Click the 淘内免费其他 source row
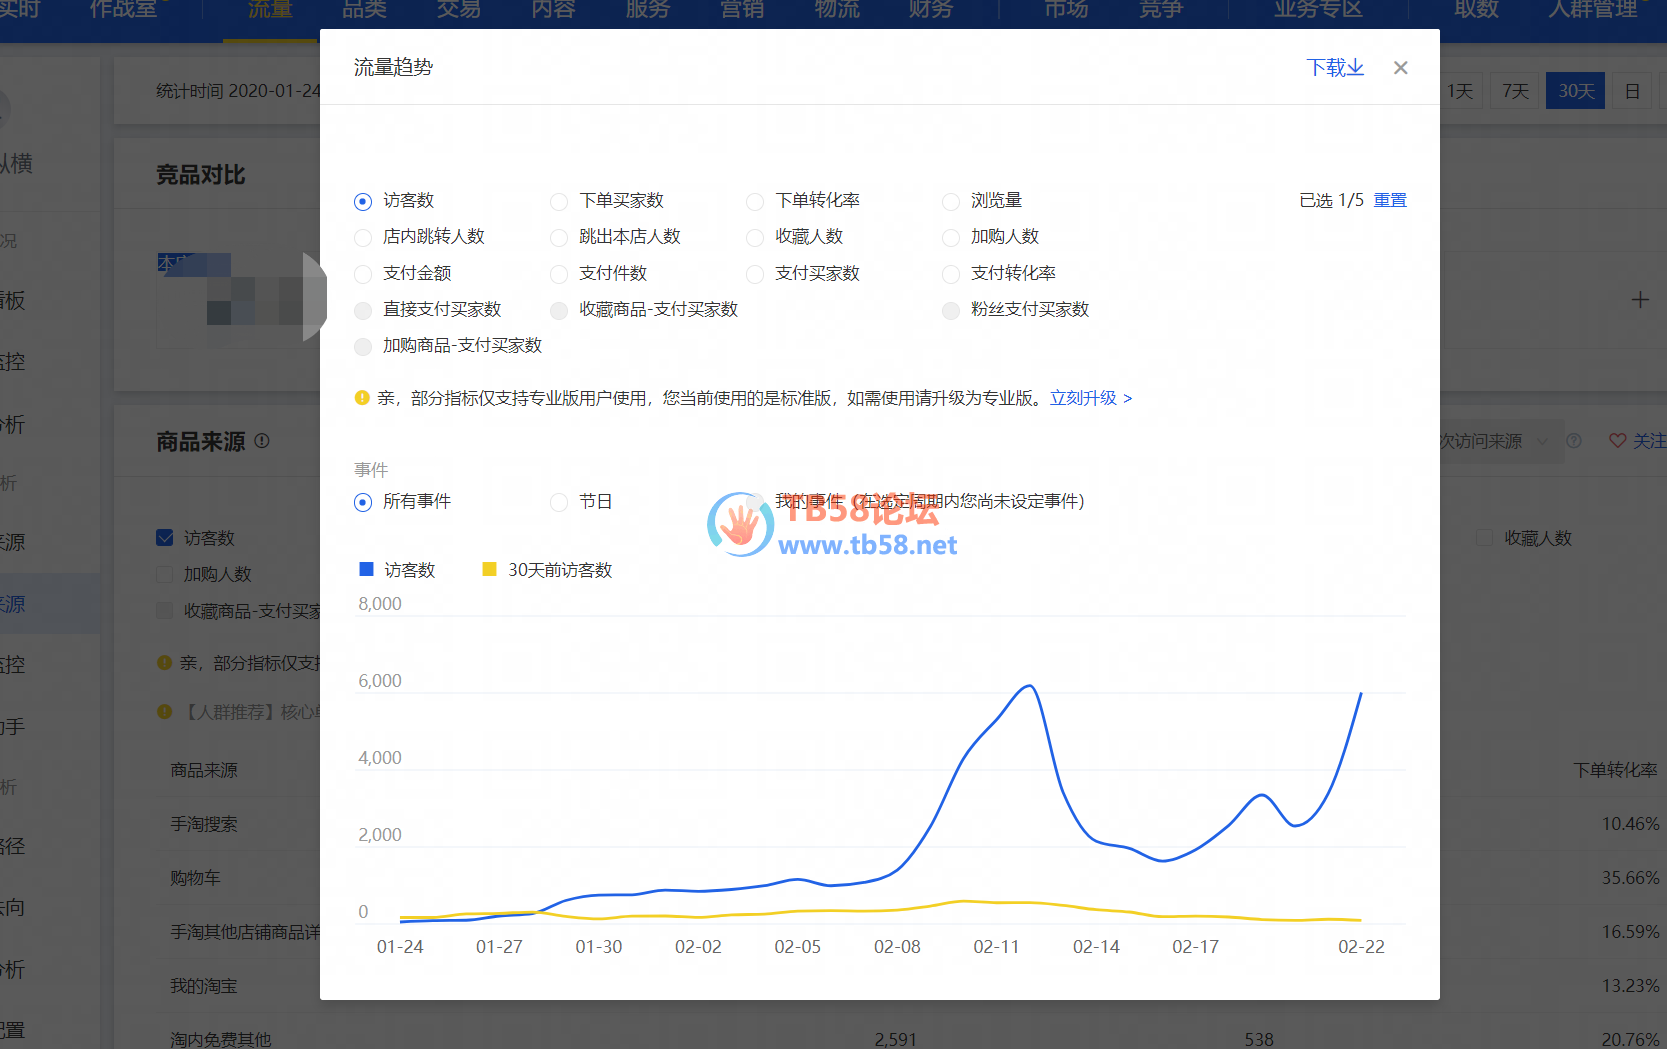 coord(221,1039)
